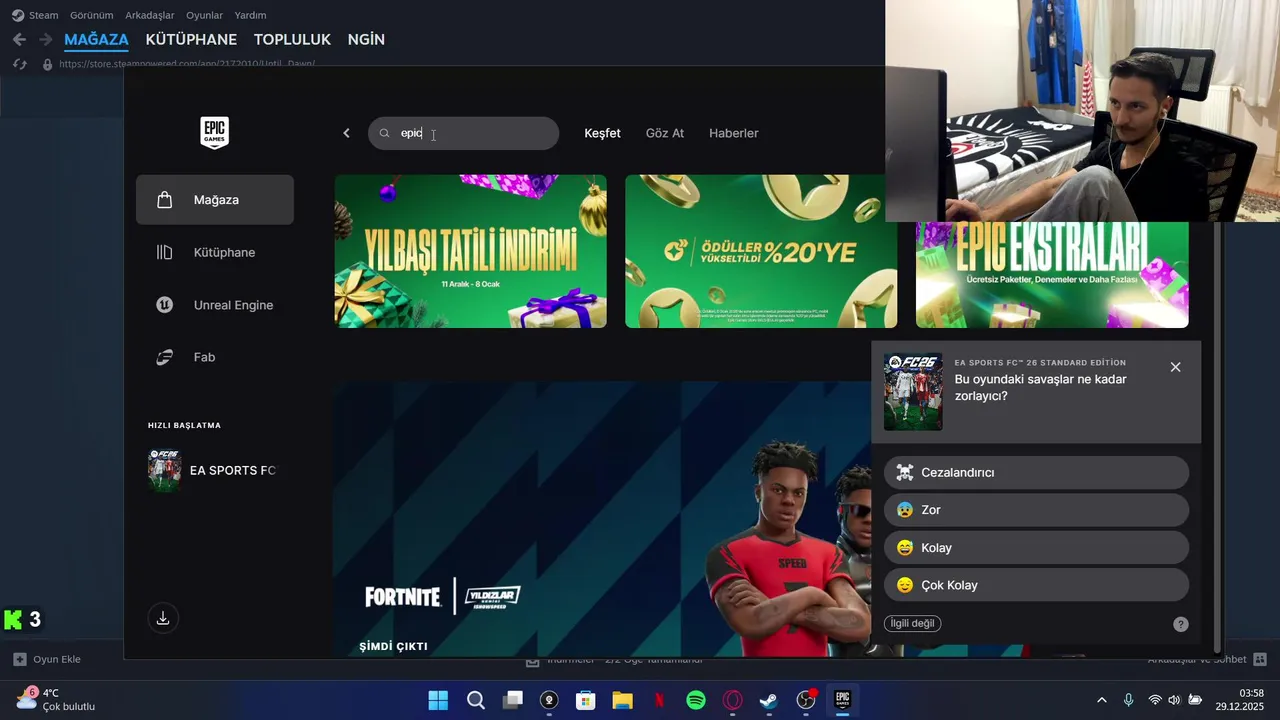Open Wi-Fi network tray icon
Screen dimensions: 1280x720
(x=1155, y=700)
